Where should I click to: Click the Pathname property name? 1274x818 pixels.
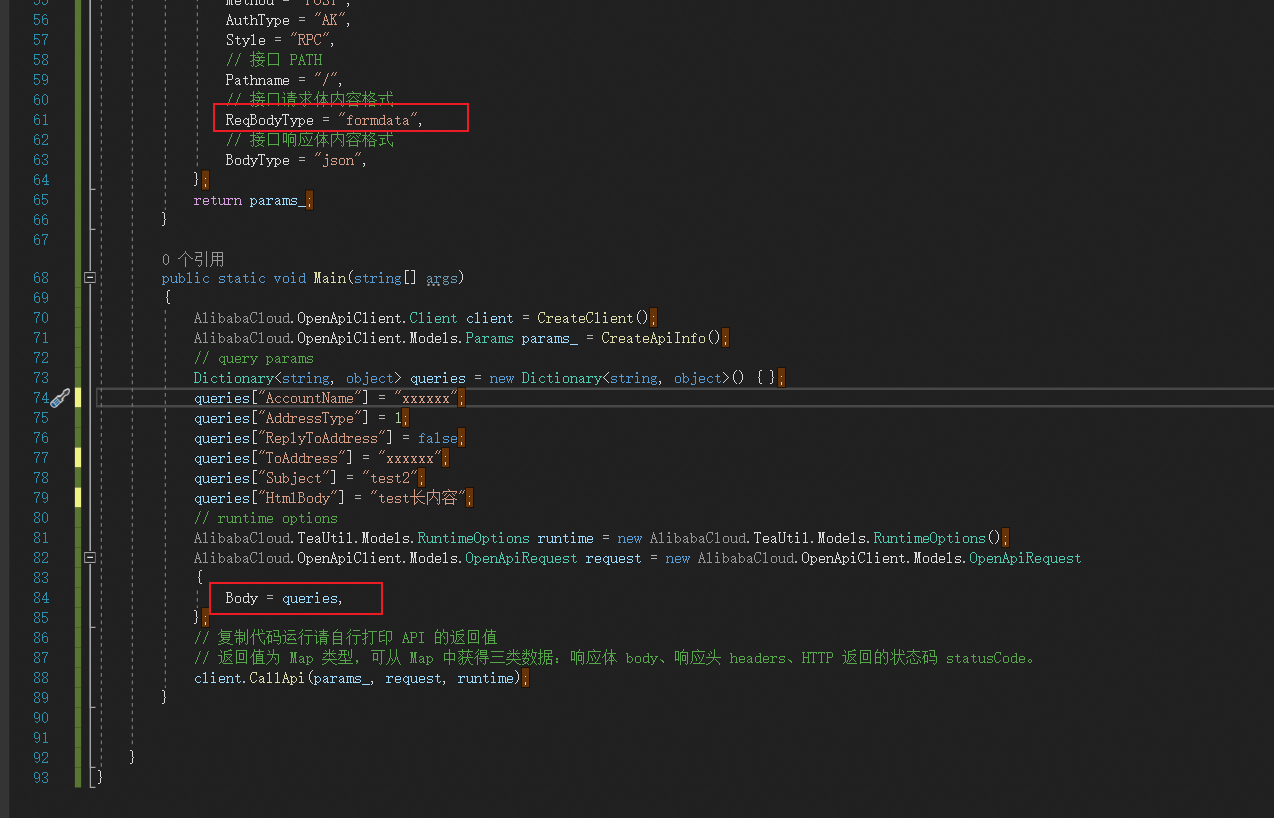257,80
